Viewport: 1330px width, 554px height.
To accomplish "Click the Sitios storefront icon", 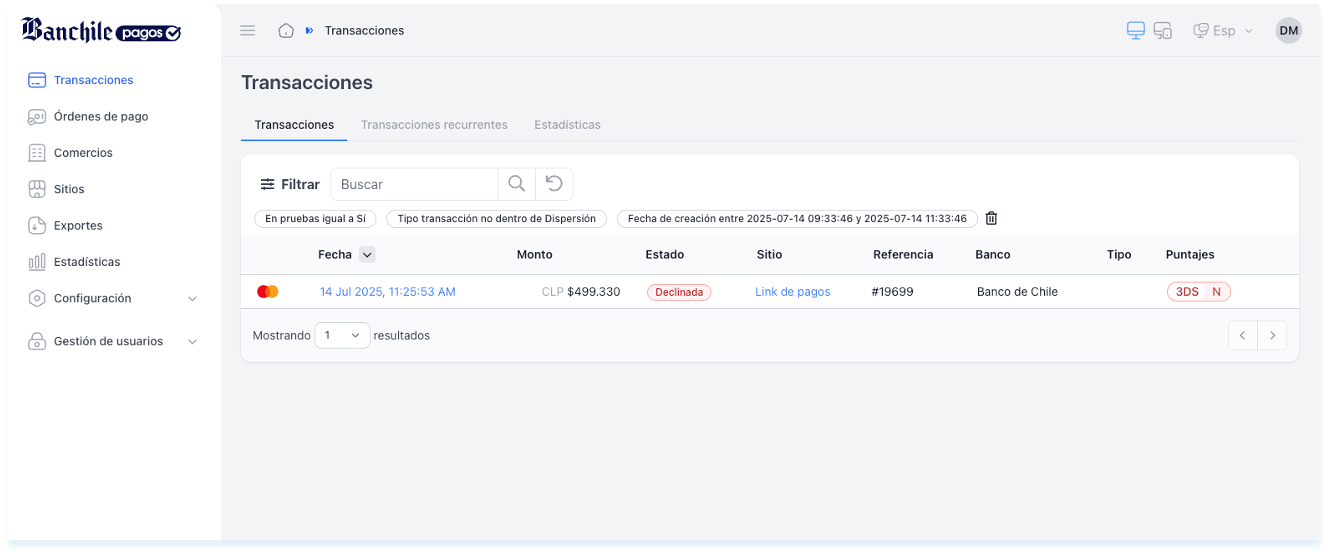I will tap(37, 189).
